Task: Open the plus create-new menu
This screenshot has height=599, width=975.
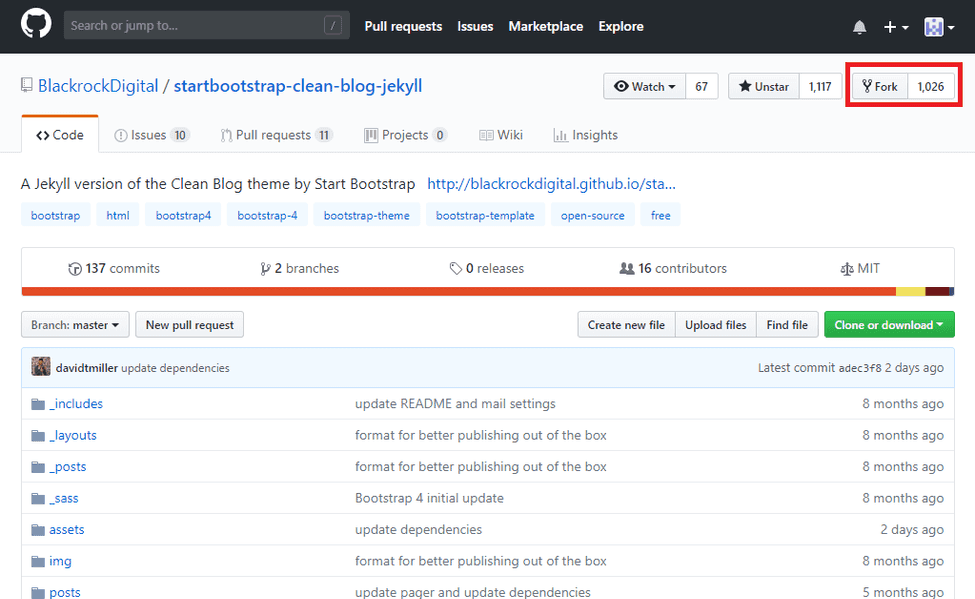Action: pos(895,27)
